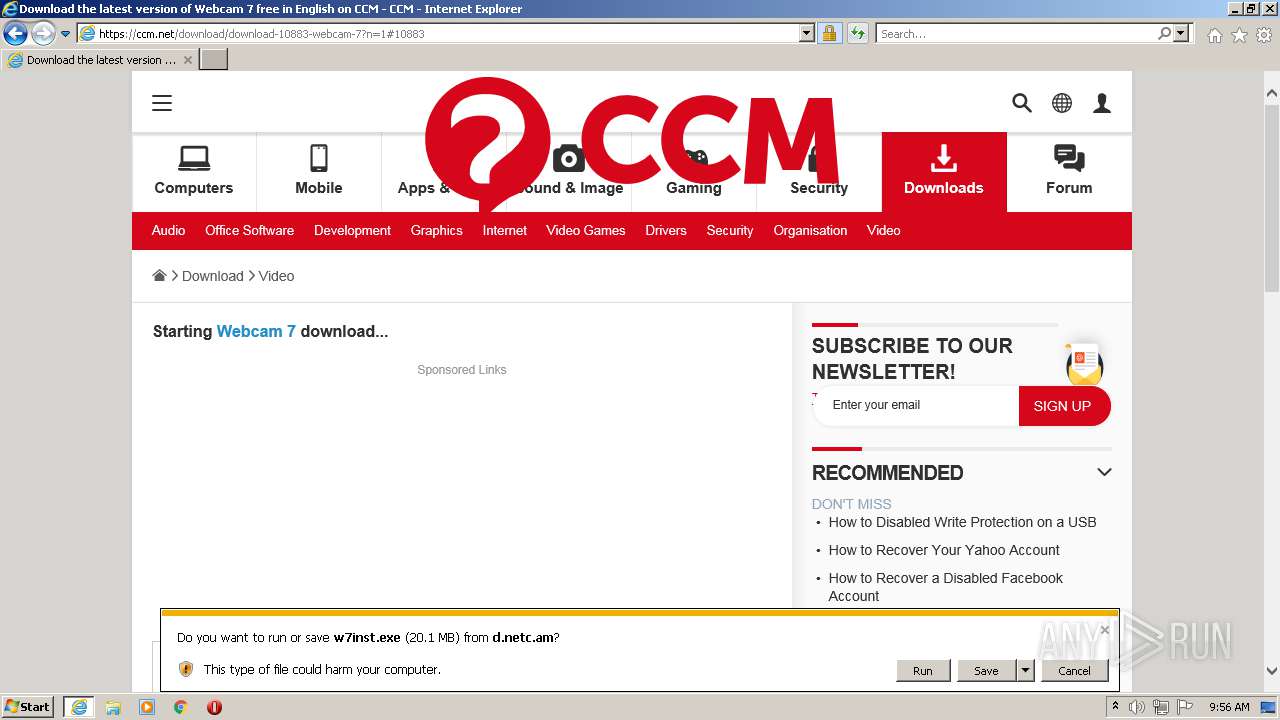Click Cancel in the download prompt

coord(1074,671)
